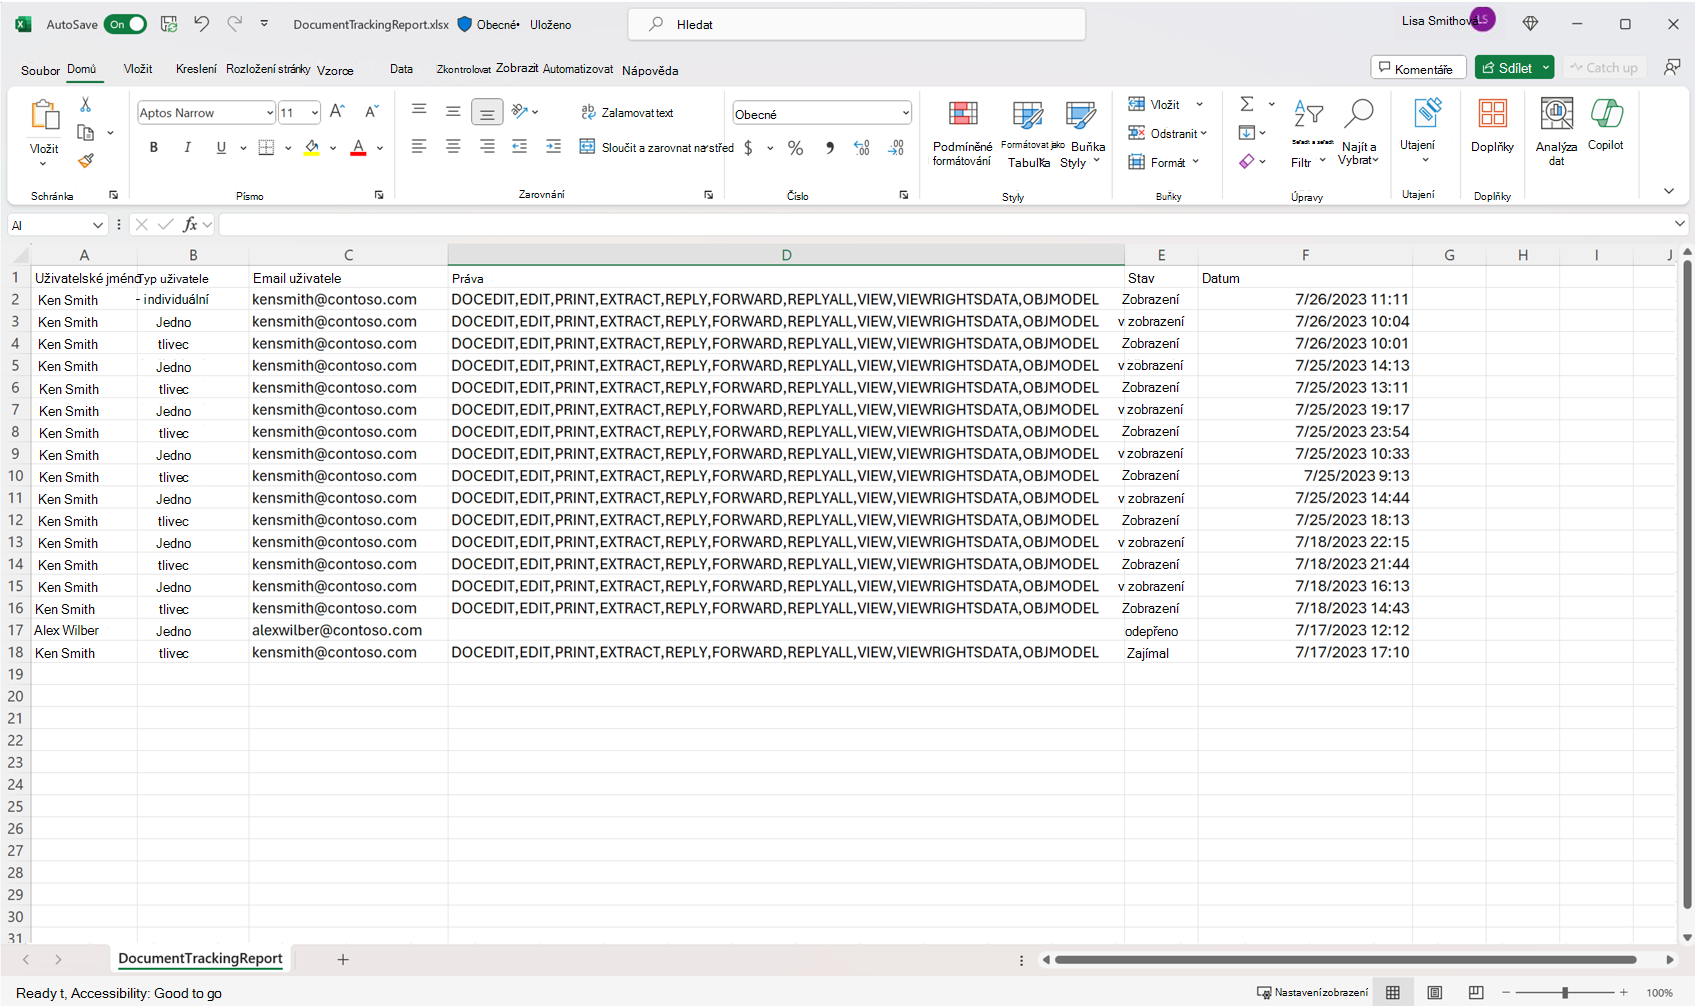The height and width of the screenshot is (1006, 1695).
Task: Apply percent style format
Action: coord(795,148)
